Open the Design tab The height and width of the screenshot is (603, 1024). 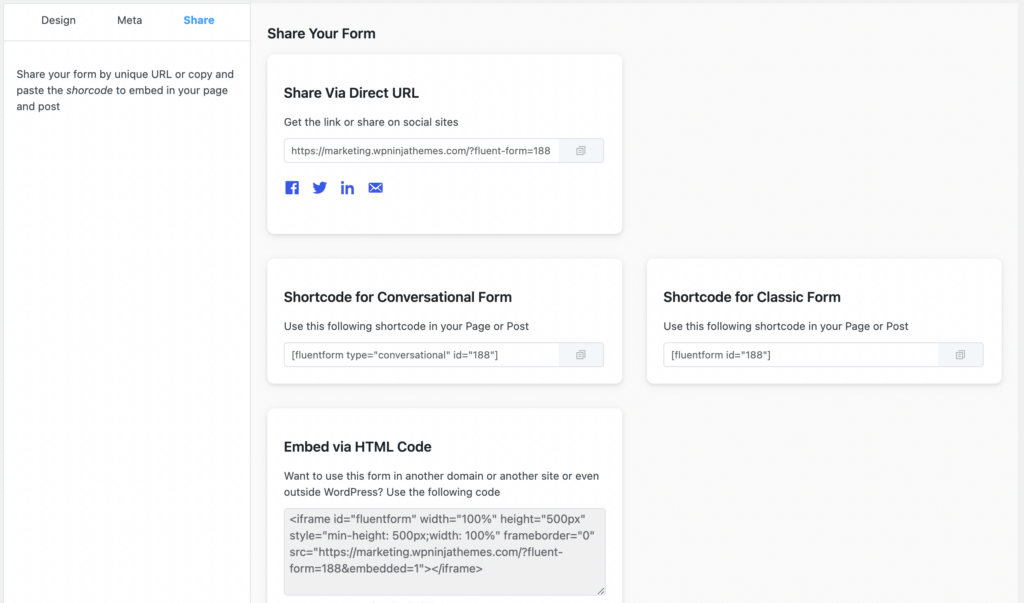(58, 20)
